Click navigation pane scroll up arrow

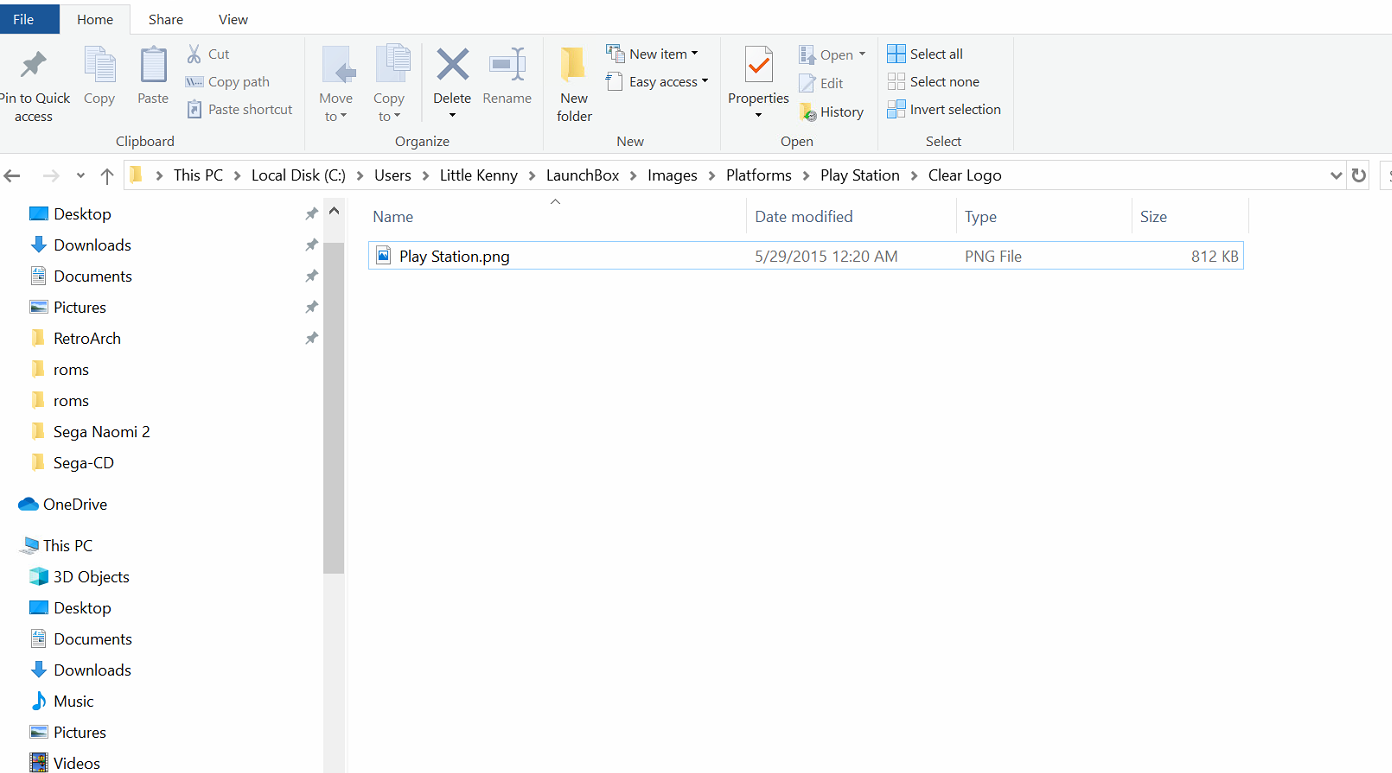(x=334, y=211)
